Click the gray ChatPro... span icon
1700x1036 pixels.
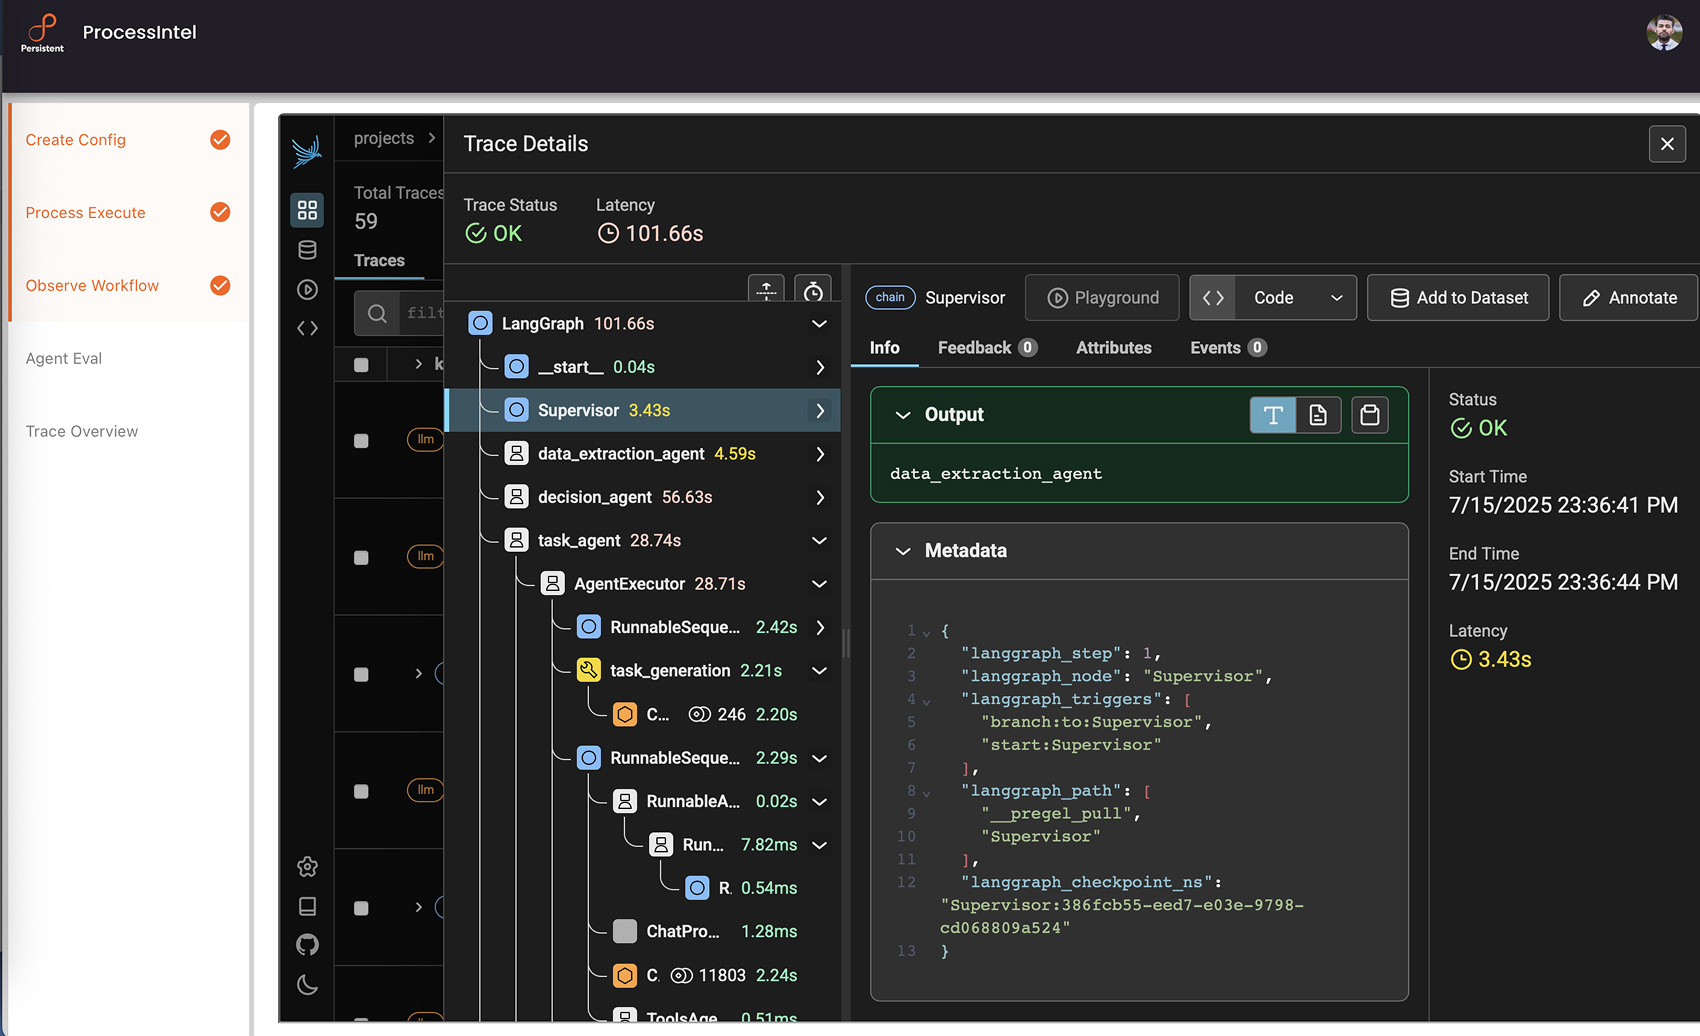pos(625,931)
